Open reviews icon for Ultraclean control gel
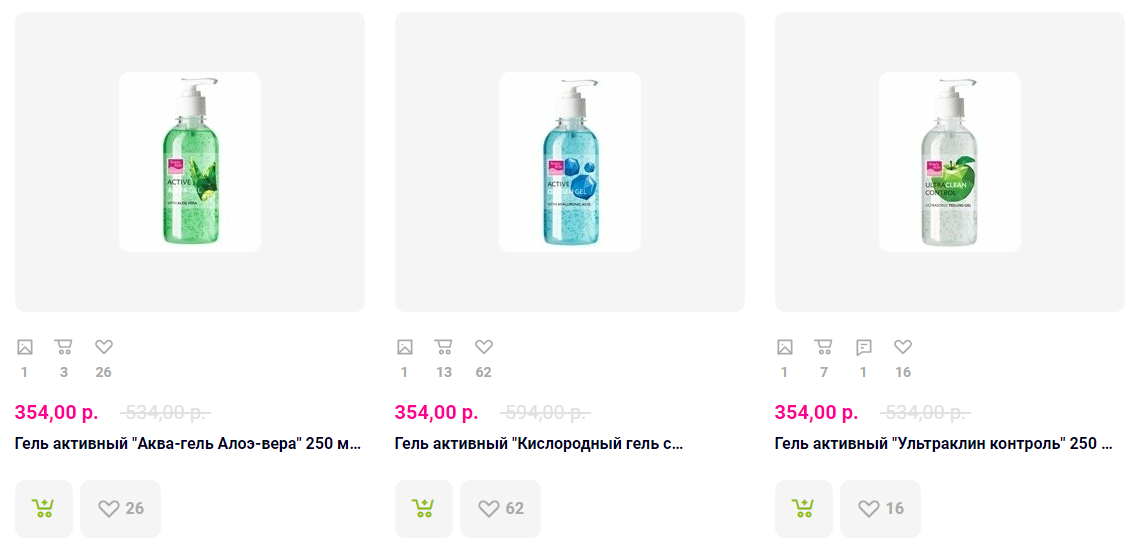1136x550 pixels. tap(864, 347)
